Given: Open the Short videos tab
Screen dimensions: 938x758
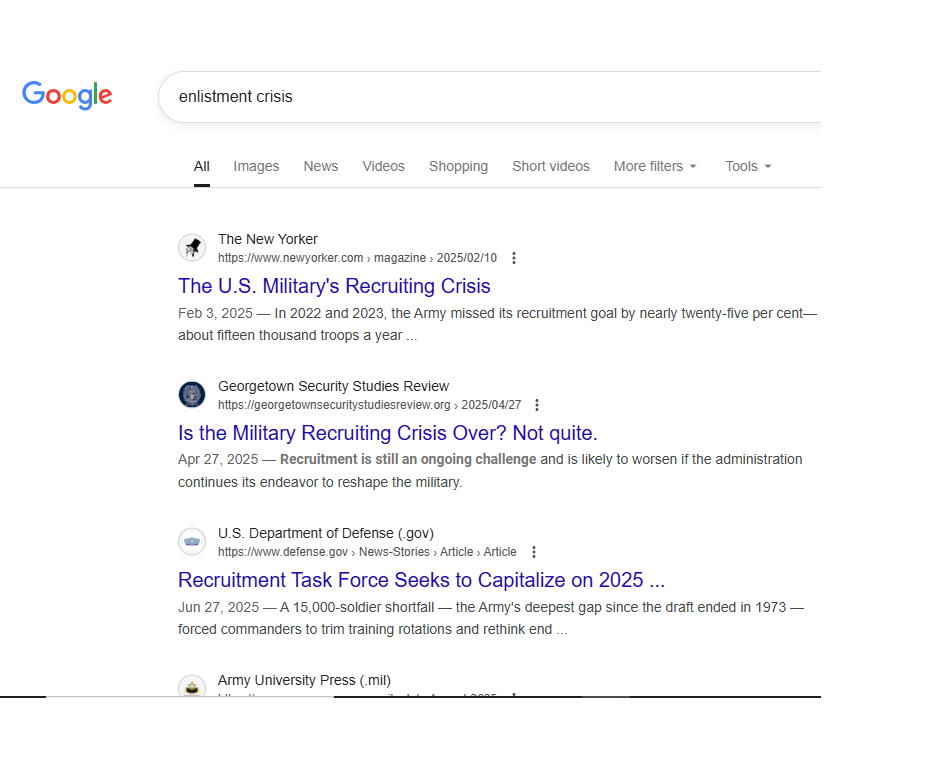Looking at the screenshot, I should pyautogui.click(x=551, y=166).
